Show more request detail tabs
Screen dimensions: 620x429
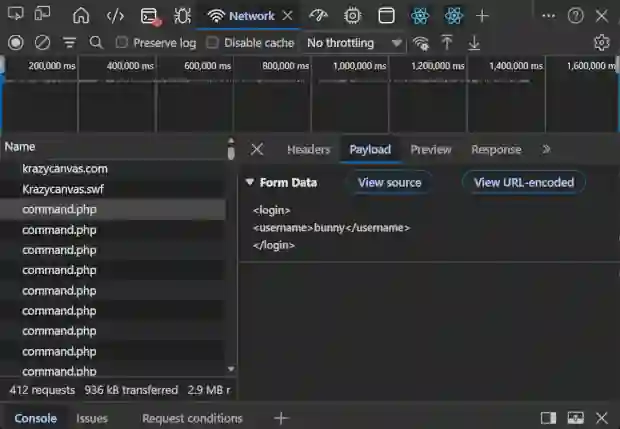(546, 149)
